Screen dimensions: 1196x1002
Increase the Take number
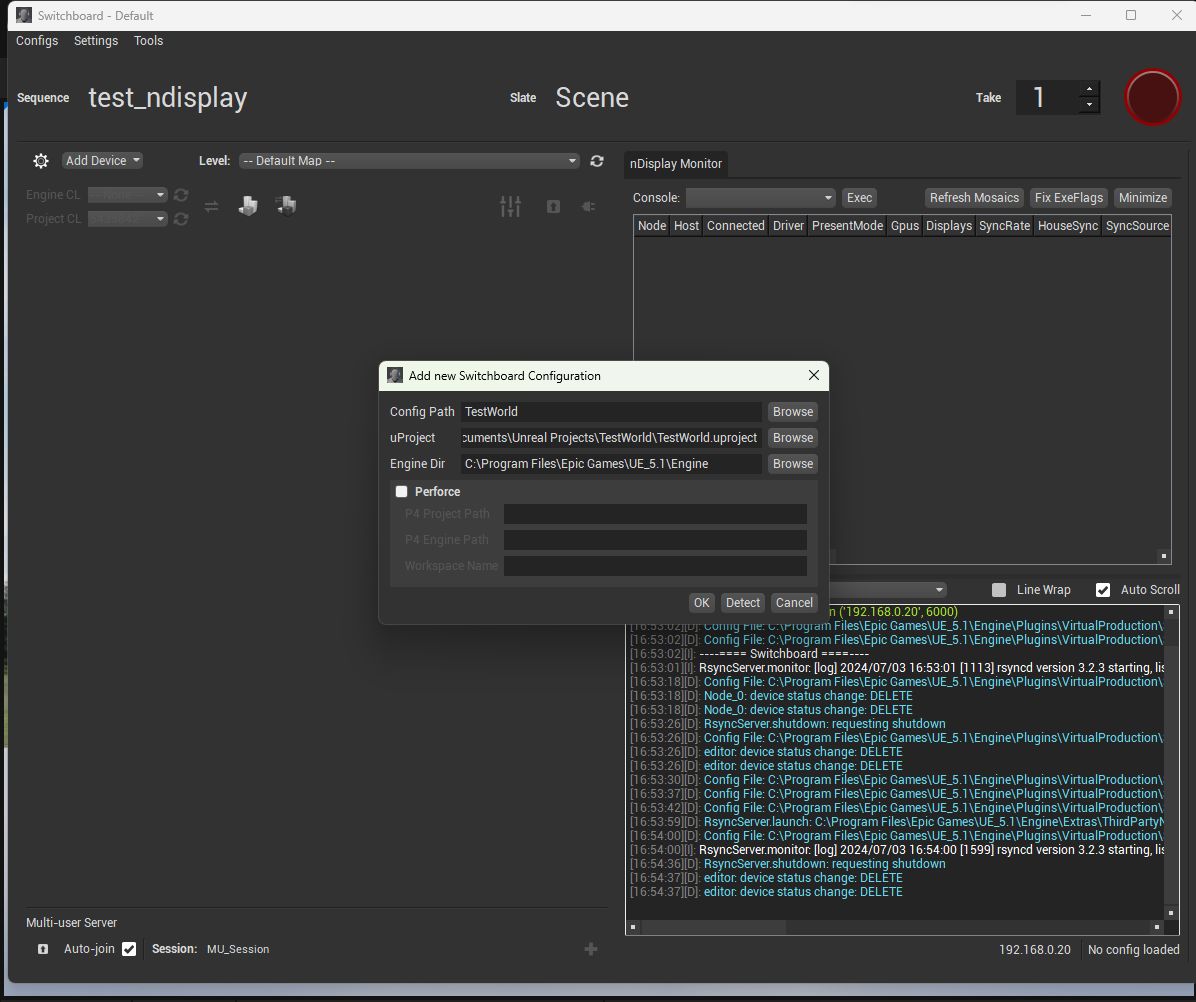1089,89
